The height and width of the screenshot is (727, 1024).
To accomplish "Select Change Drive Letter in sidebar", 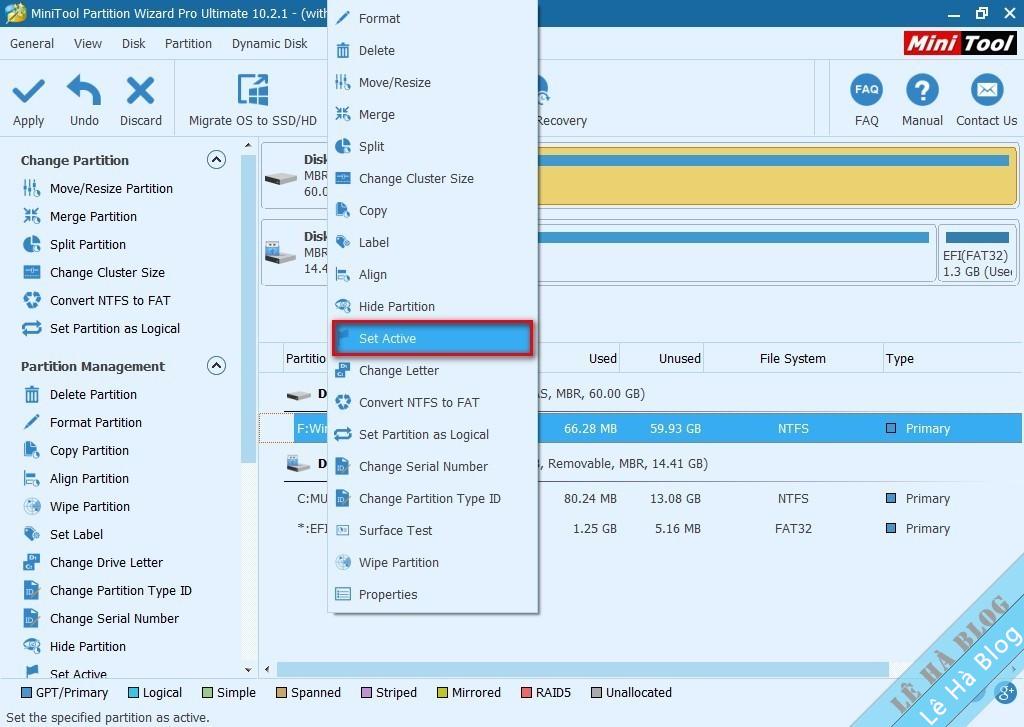I will 93,563.
